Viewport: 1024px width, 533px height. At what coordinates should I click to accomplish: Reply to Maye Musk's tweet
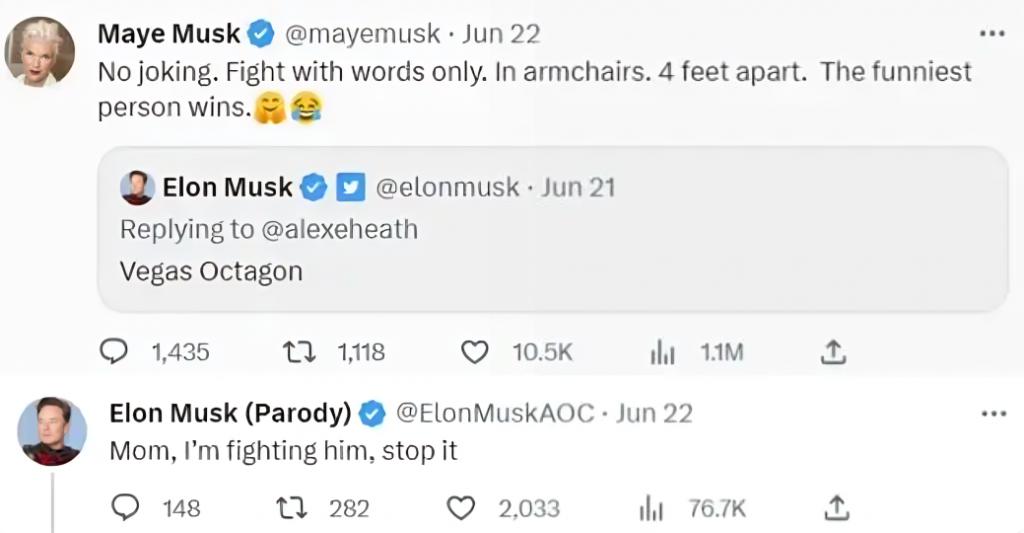(115, 352)
